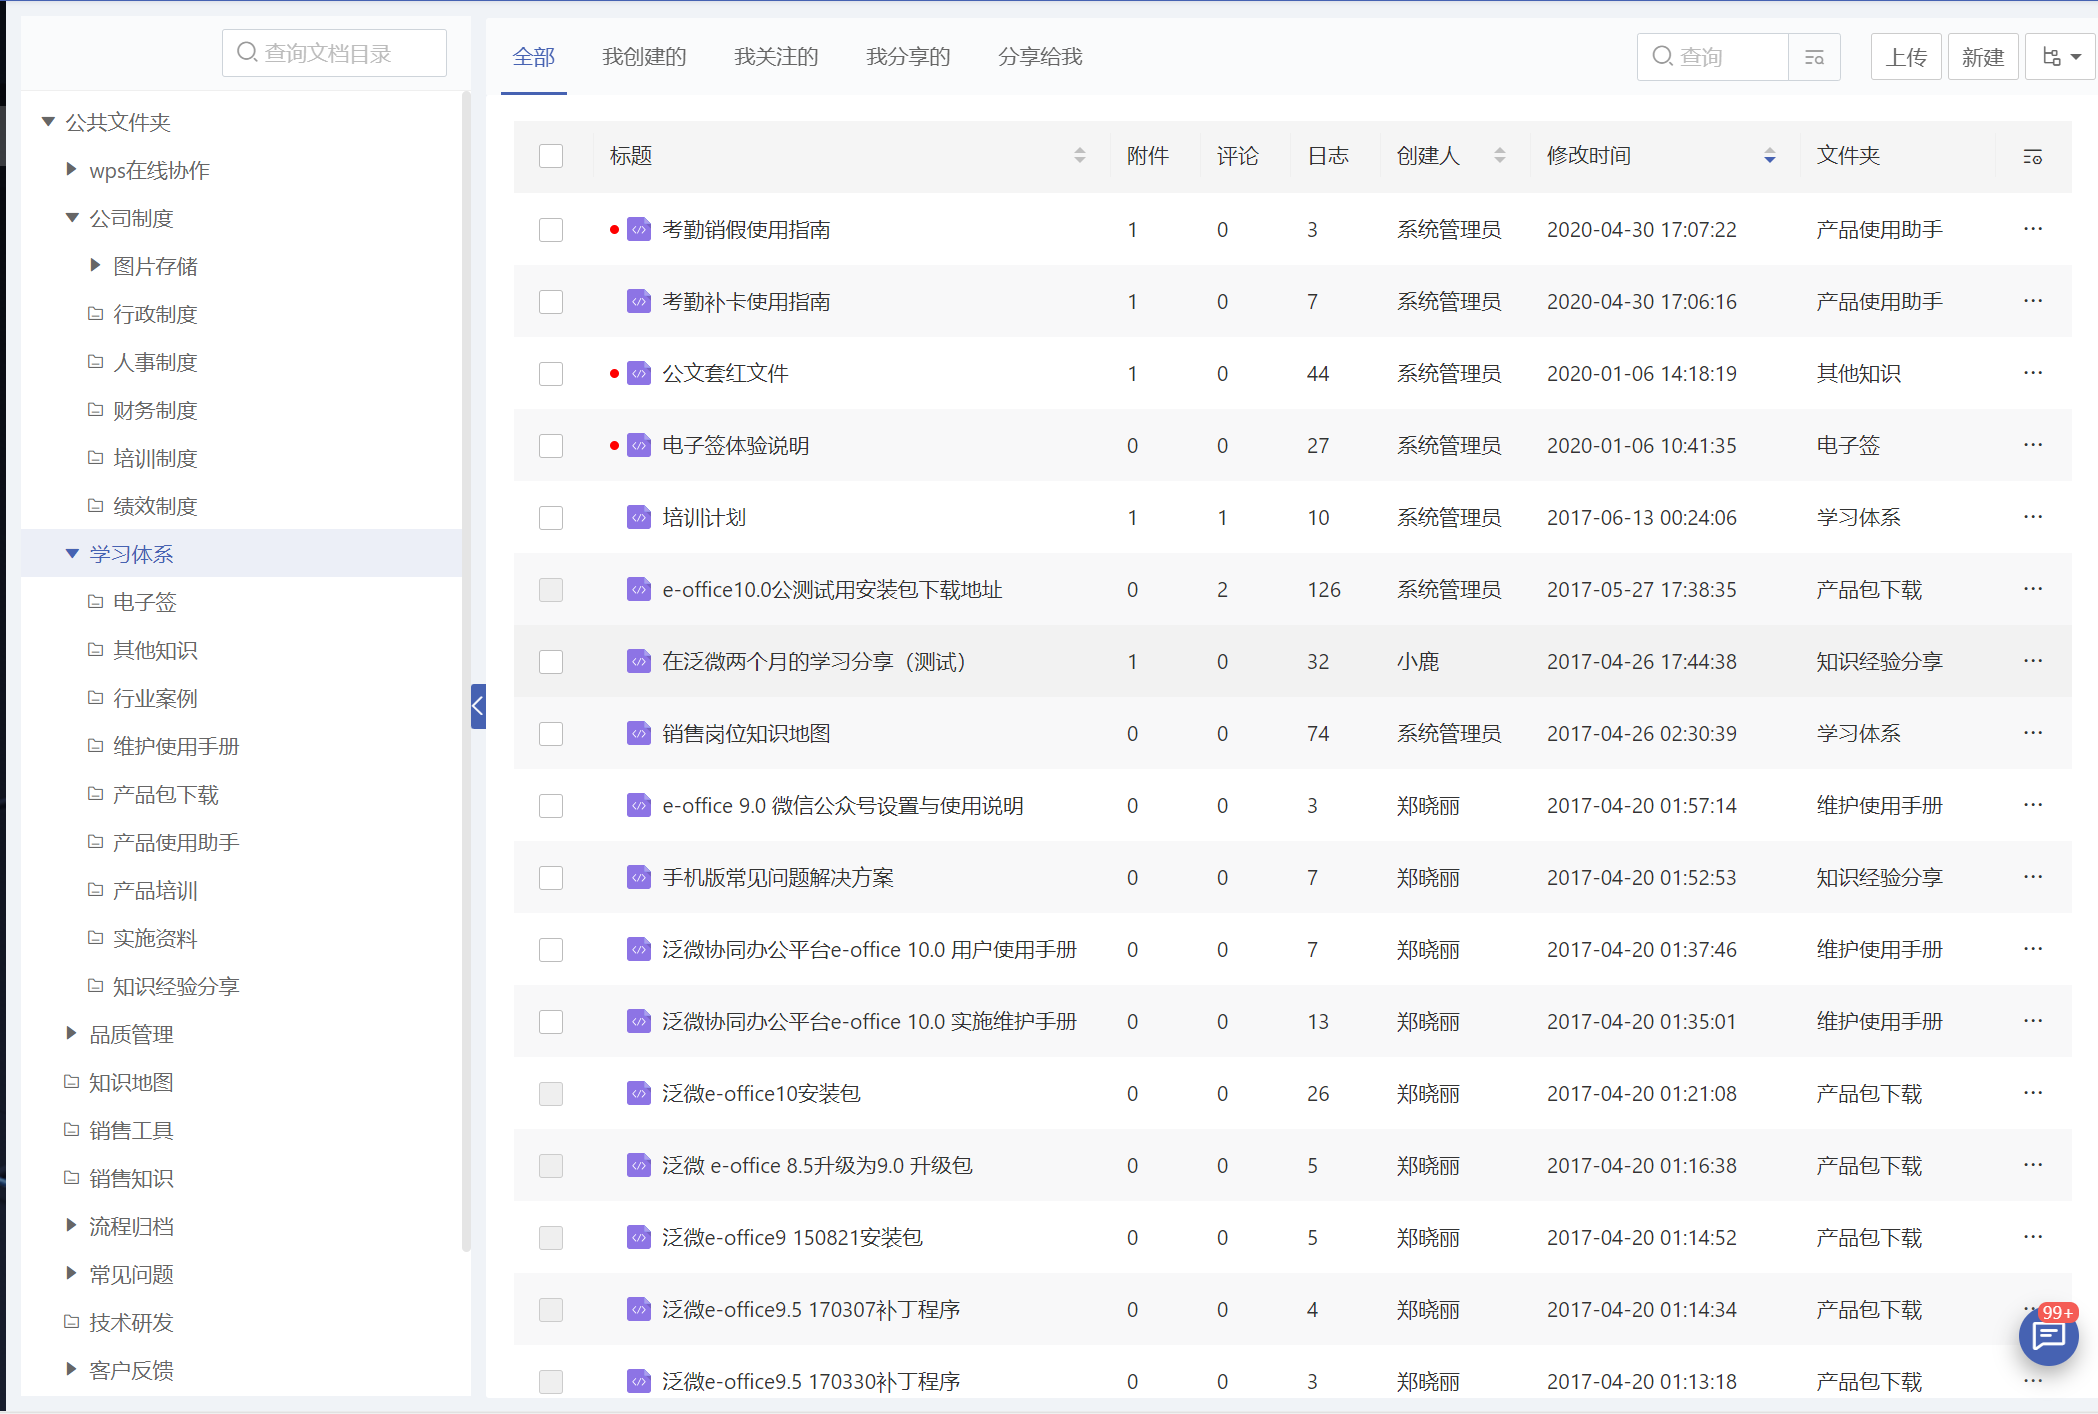2098x1414 pixels.
Task: Click folder icon beside 产品培训
Action: point(96,890)
